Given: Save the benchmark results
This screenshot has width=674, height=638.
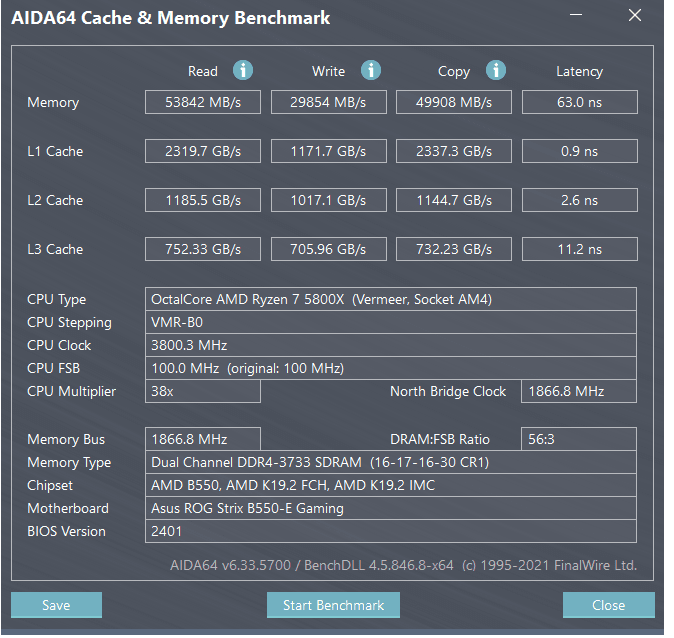Looking at the screenshot, I should pyautogui.click(x=56, y=605).
